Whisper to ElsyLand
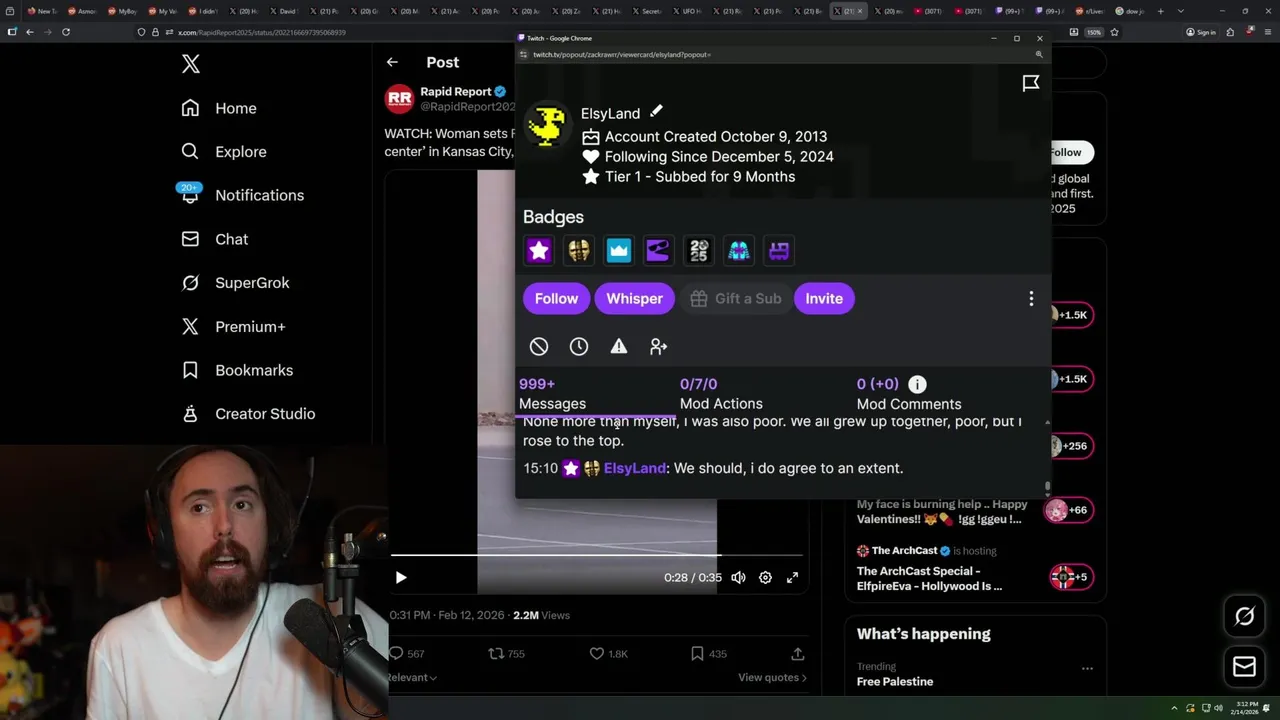1280x720 pixels. (634, 298)
